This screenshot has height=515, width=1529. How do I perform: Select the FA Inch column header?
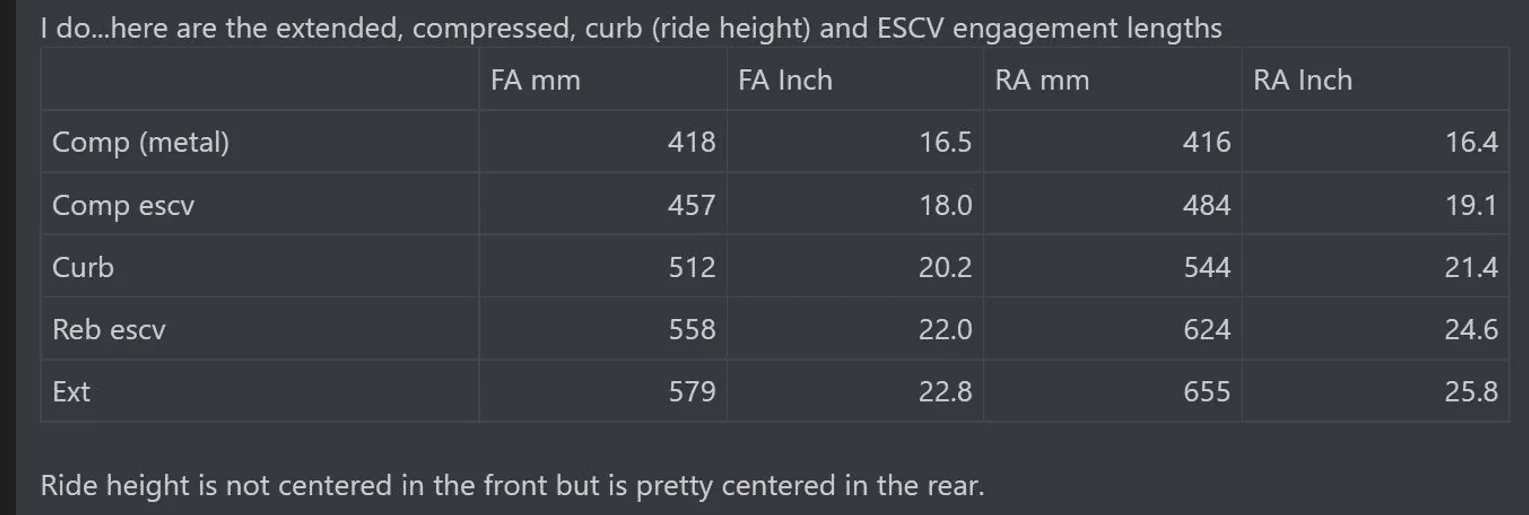pyautogui.click(x=785, y=80)
